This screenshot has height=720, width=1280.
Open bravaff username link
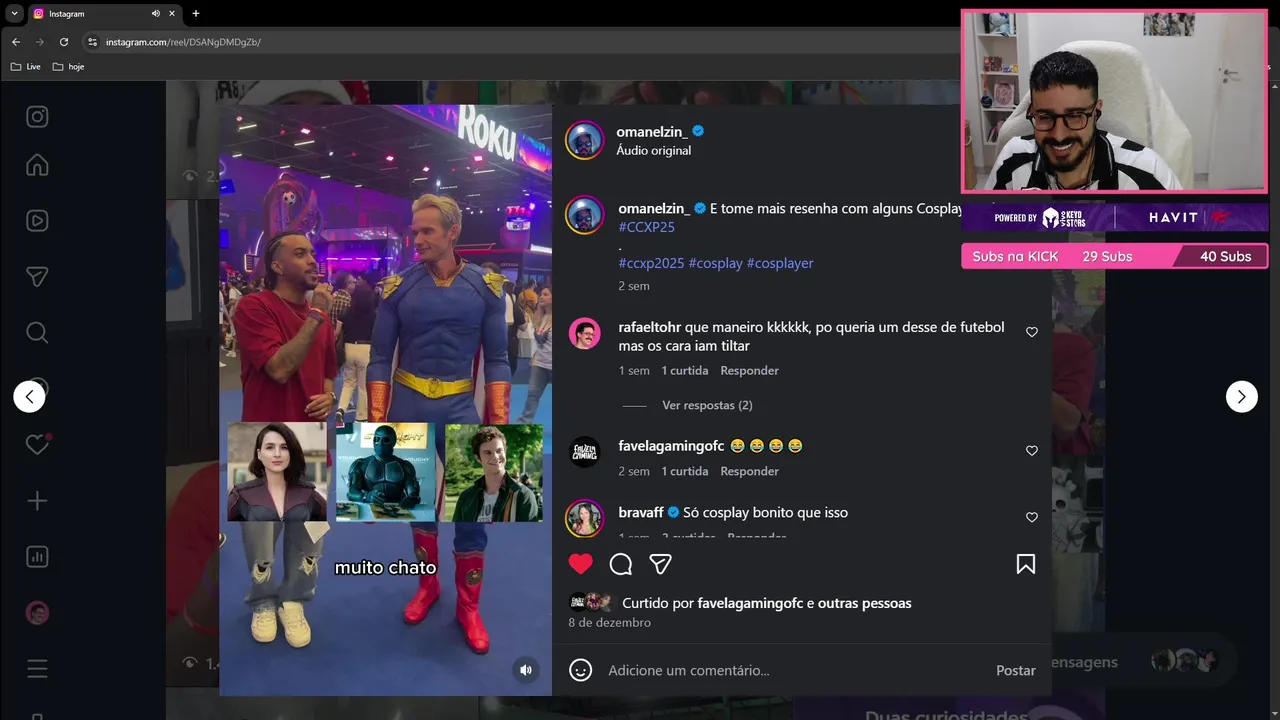click(x=641, y=512)
